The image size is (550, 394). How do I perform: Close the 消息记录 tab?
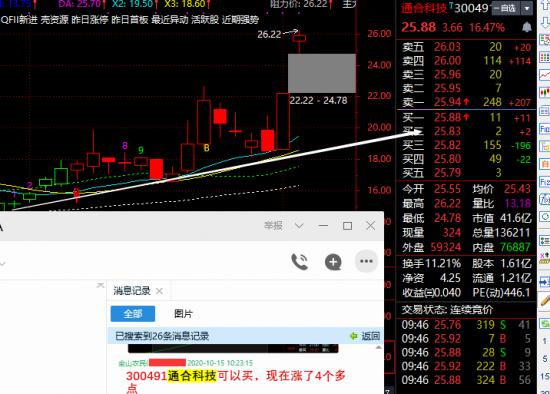[159, 291]
